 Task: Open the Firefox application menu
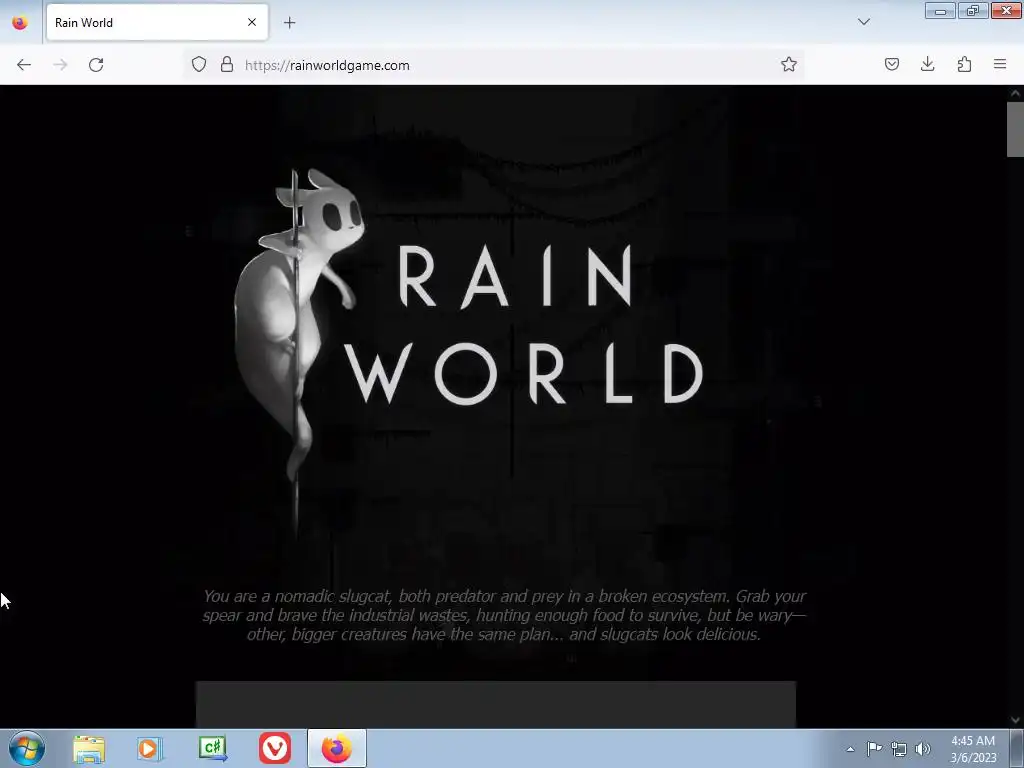[x=1000, y=64]
